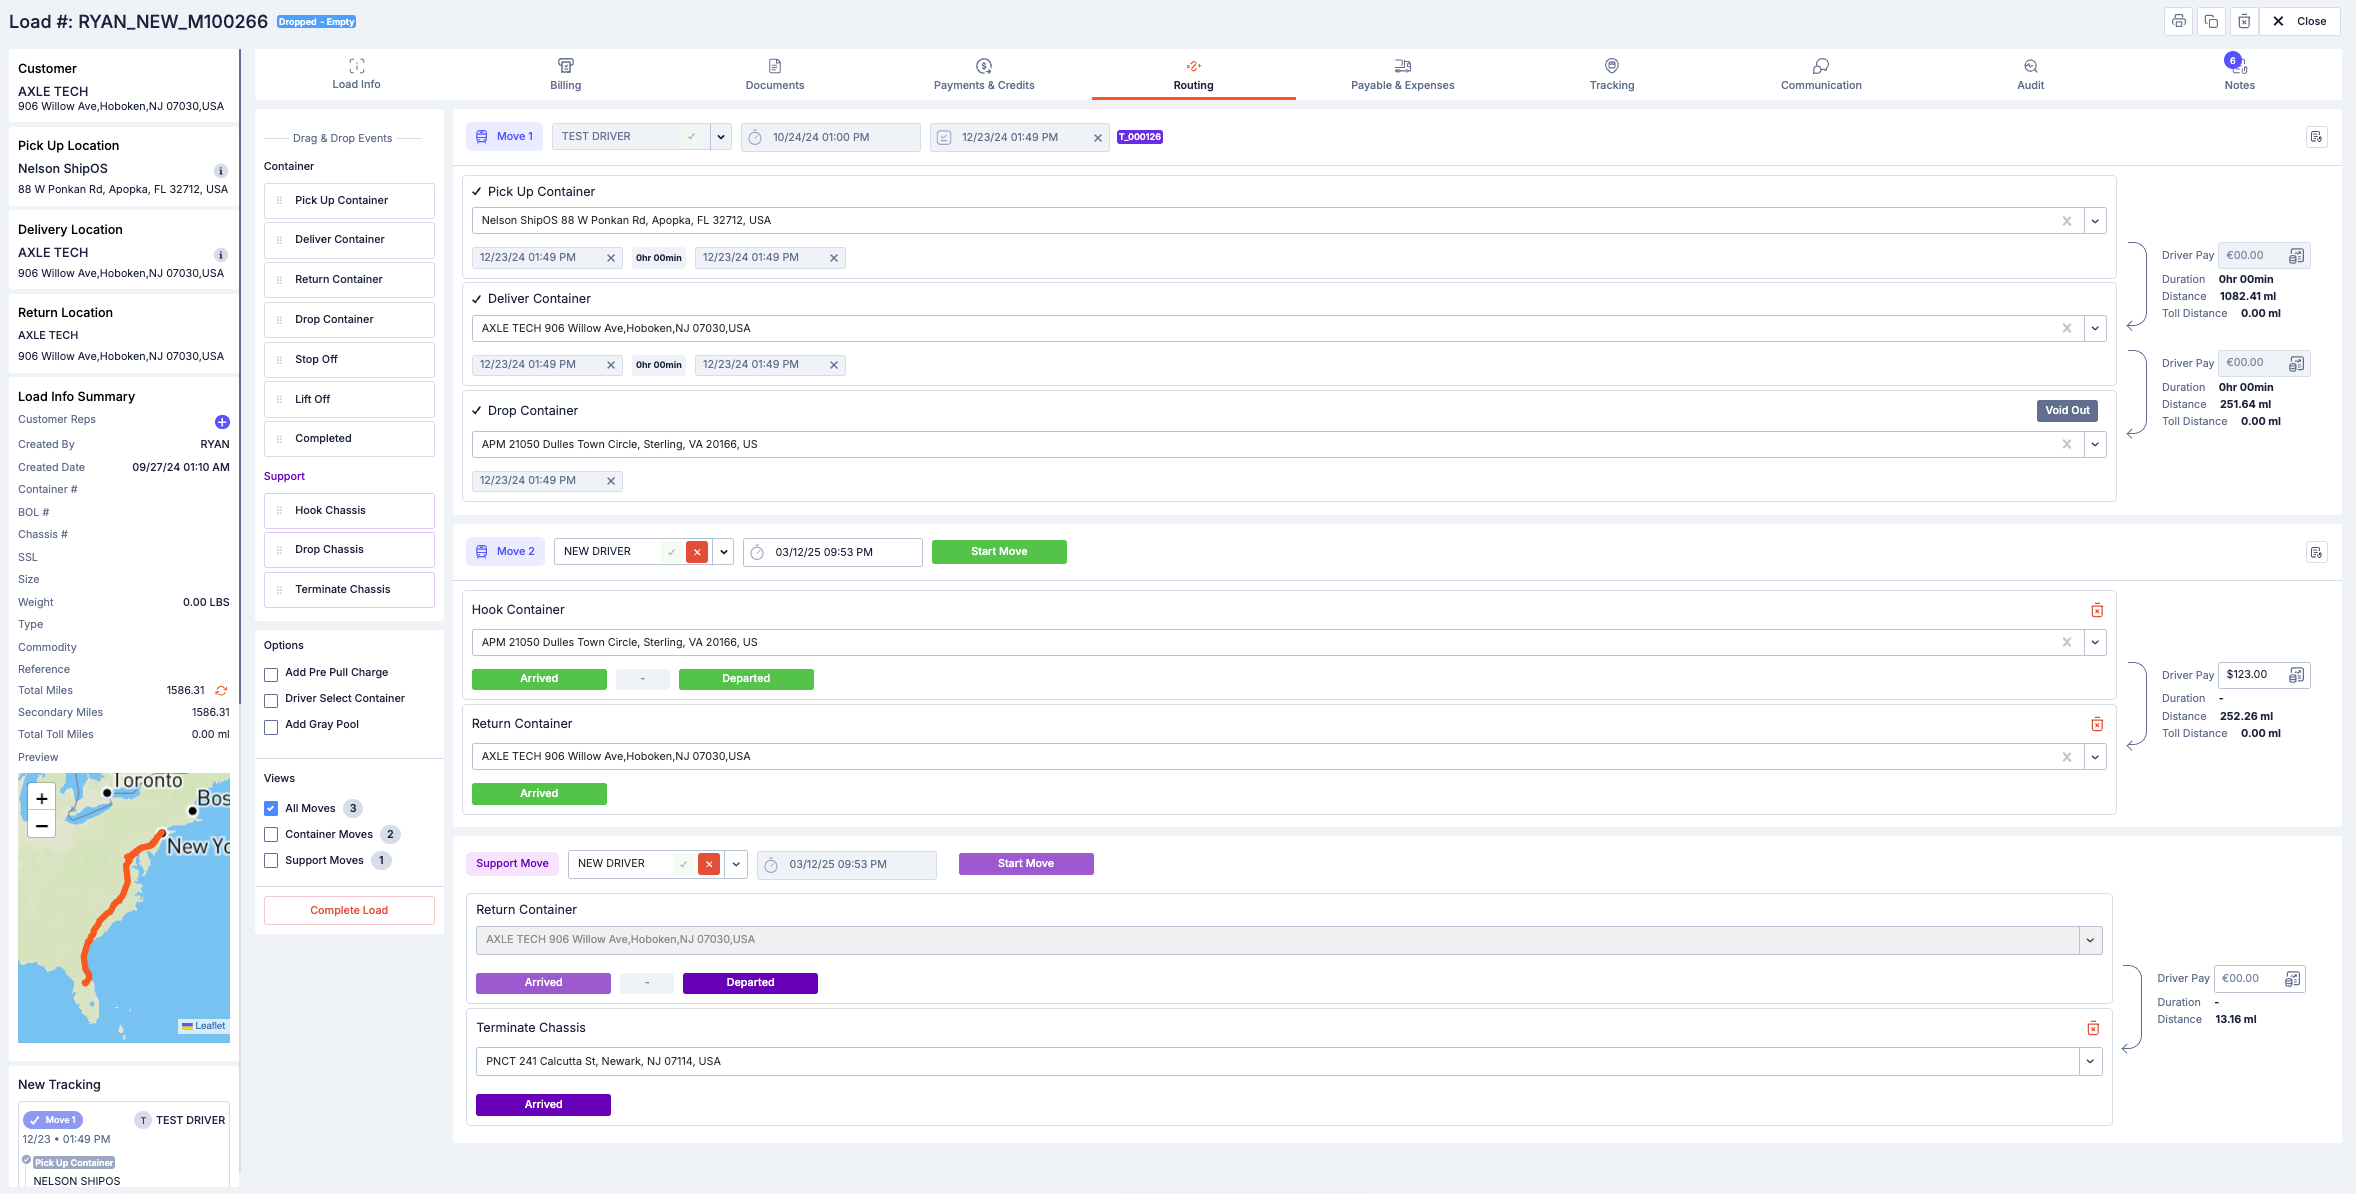Check Driver Select Container option
This screenshot has height=1194, width=2356.
[271, 700]
